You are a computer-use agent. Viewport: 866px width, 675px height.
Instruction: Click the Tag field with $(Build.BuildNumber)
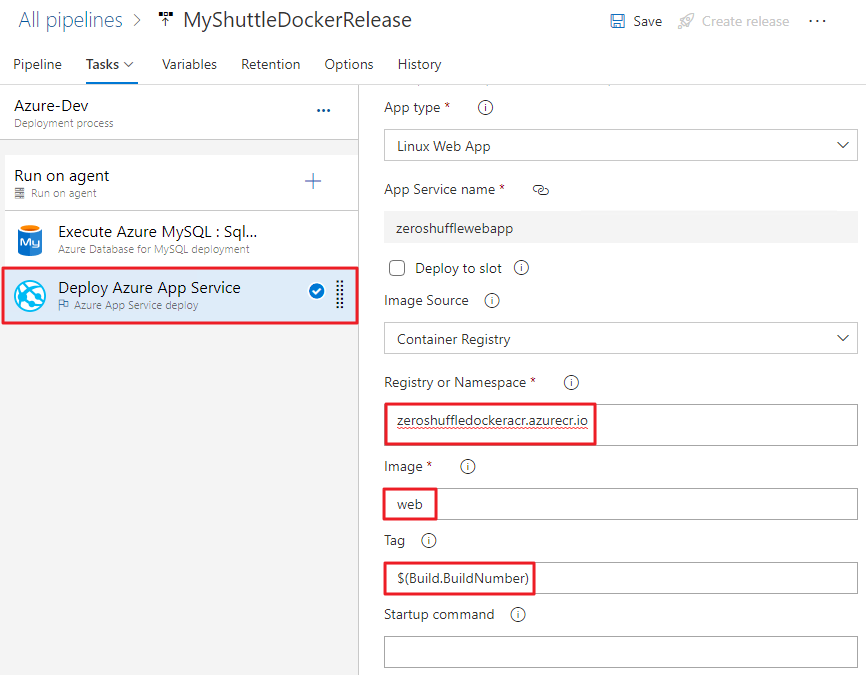pyautogui.click(x=621, y=578)
